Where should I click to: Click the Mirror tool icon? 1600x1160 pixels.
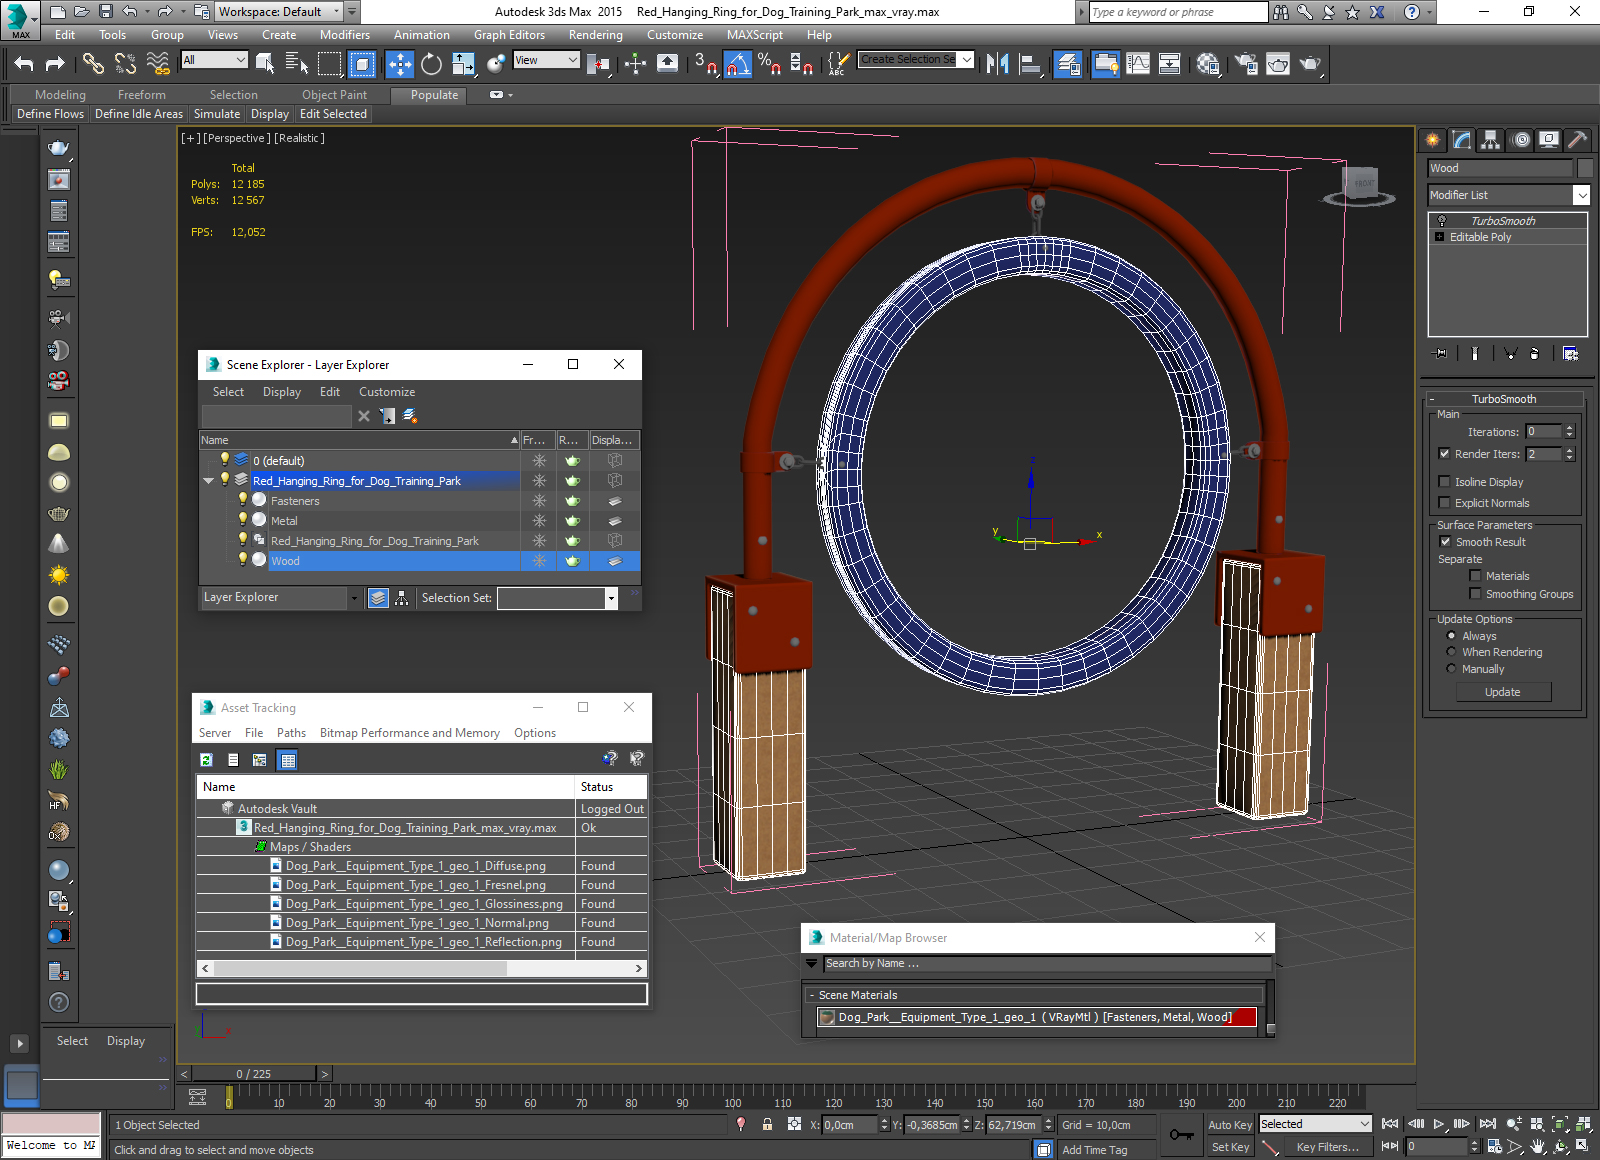click(x=997, y=64)
